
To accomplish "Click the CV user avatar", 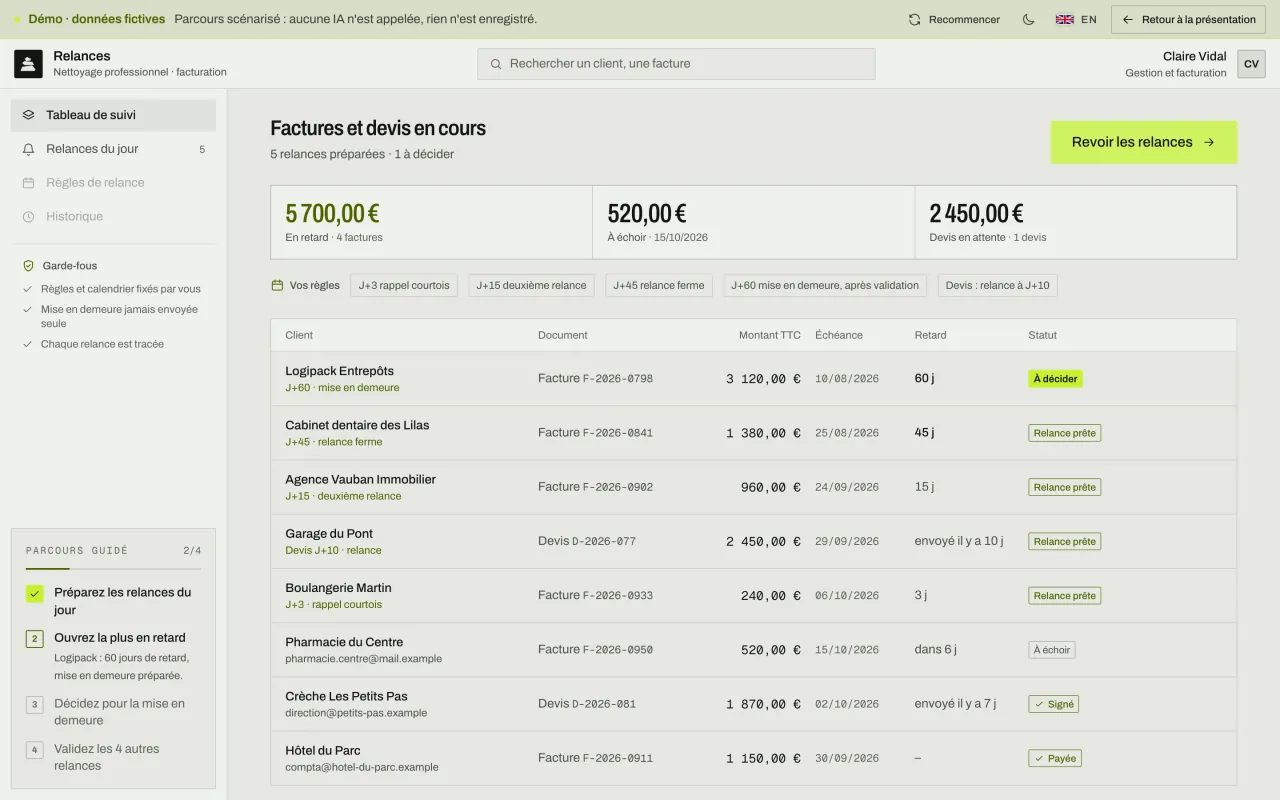I will click(x=1251, y=64).
